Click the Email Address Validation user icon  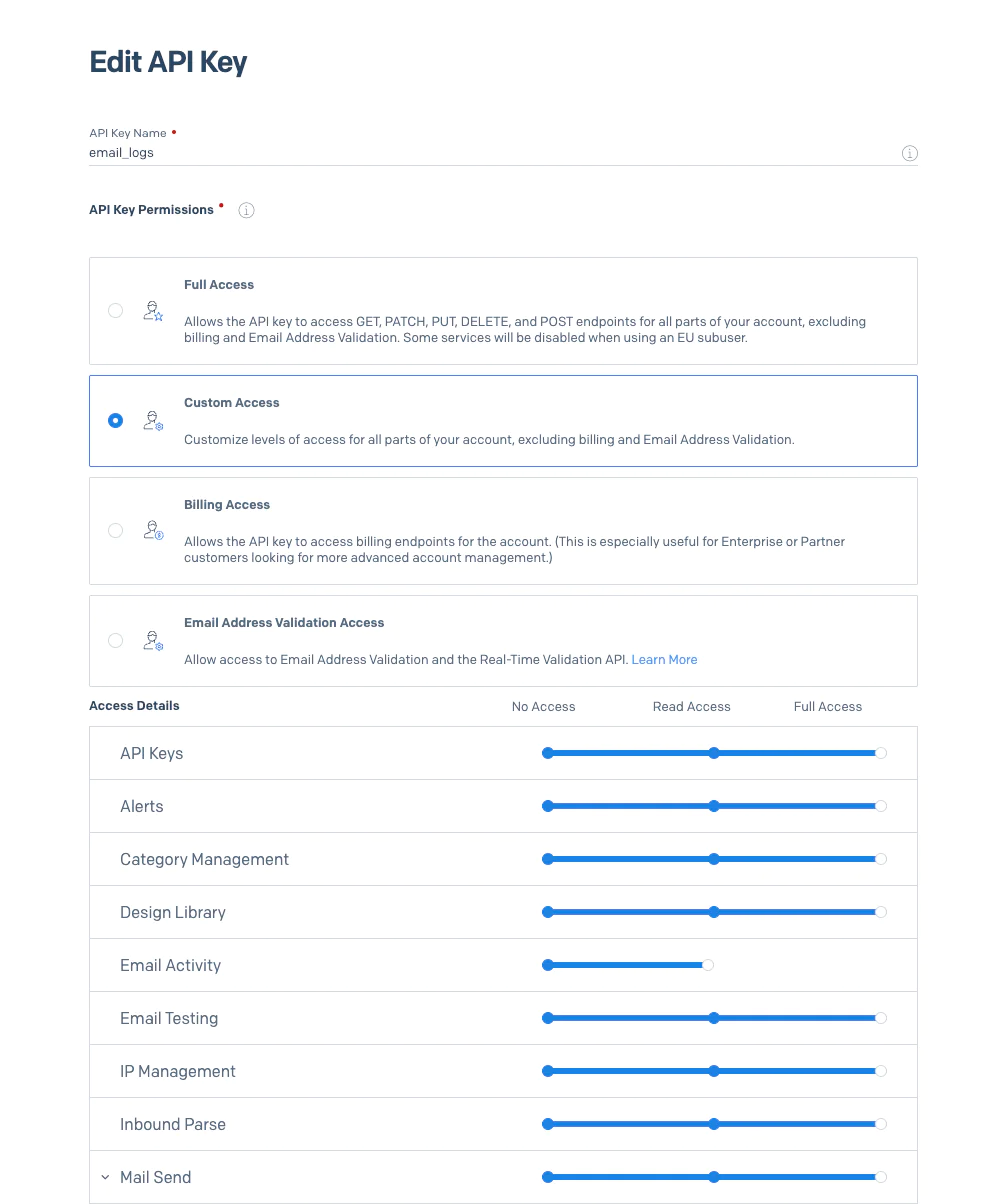coord(152,641)
